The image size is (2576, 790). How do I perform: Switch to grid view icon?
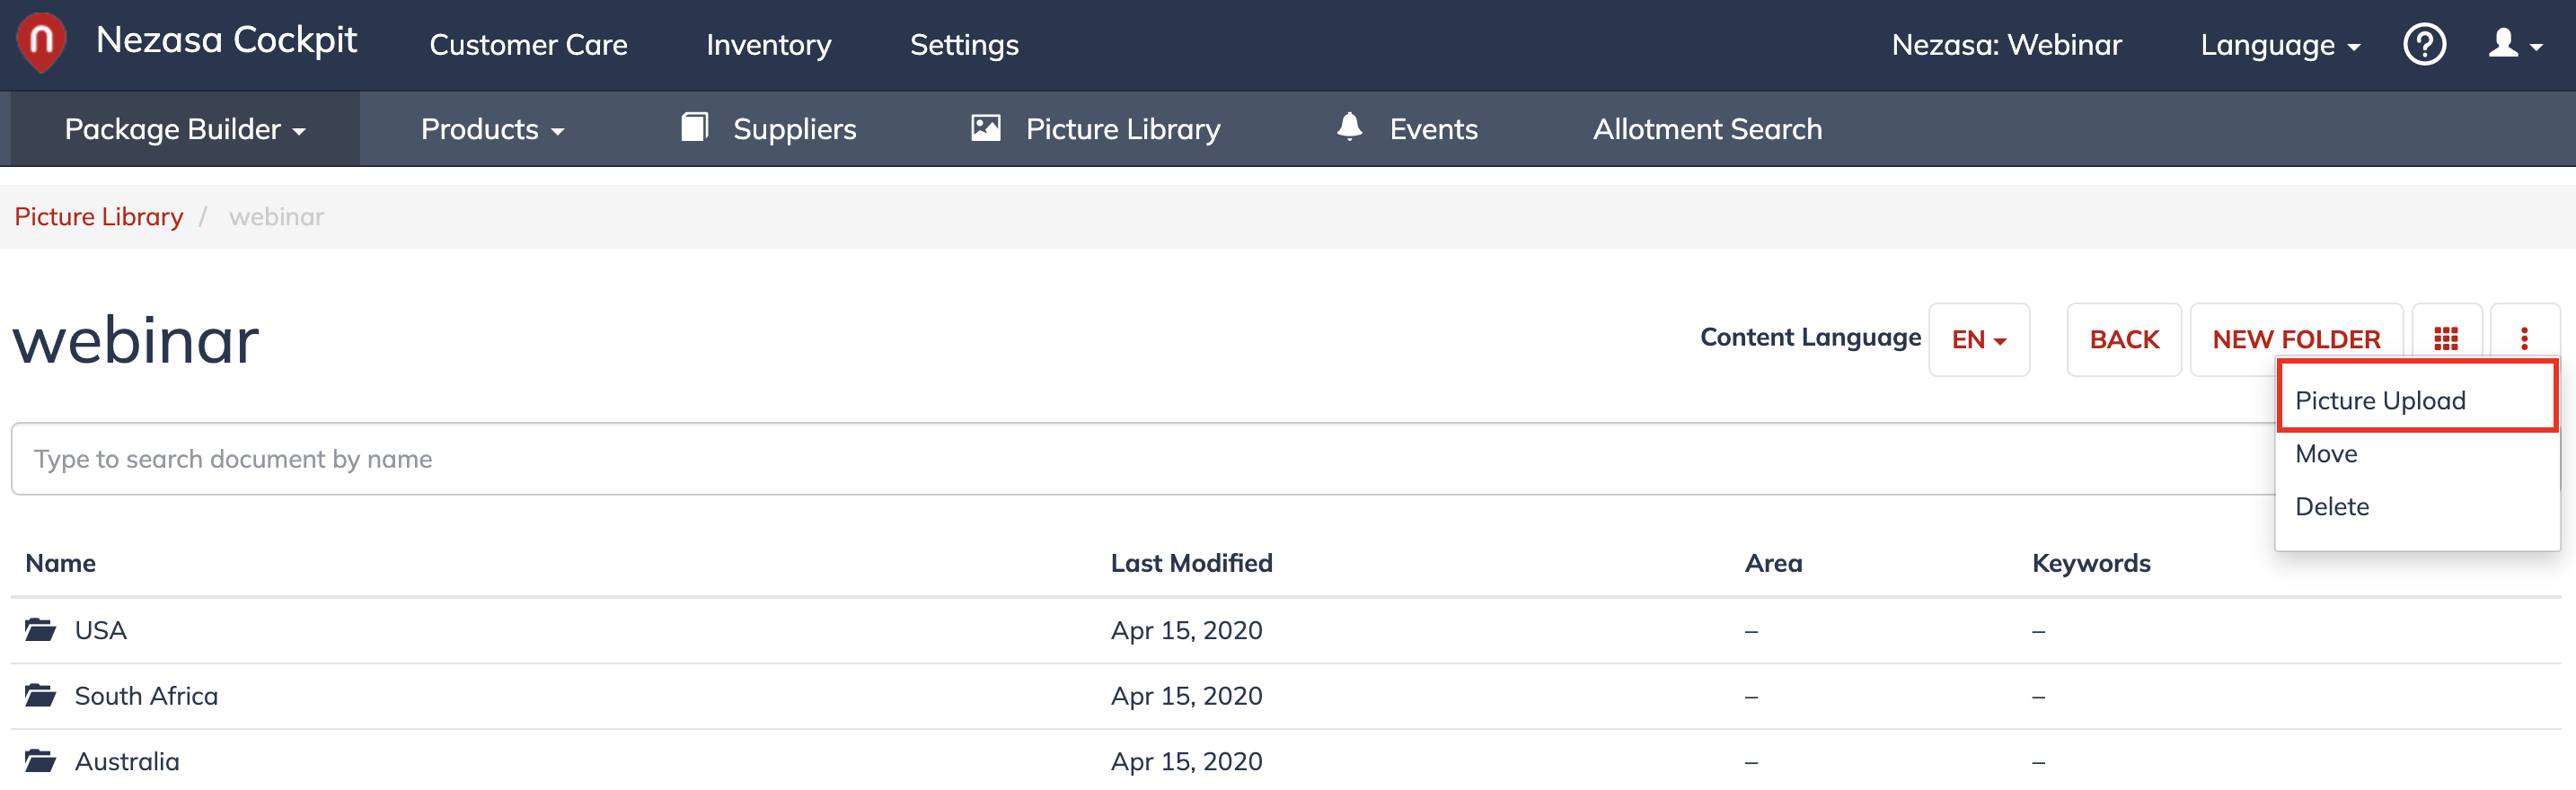(x=2446, y=339)
